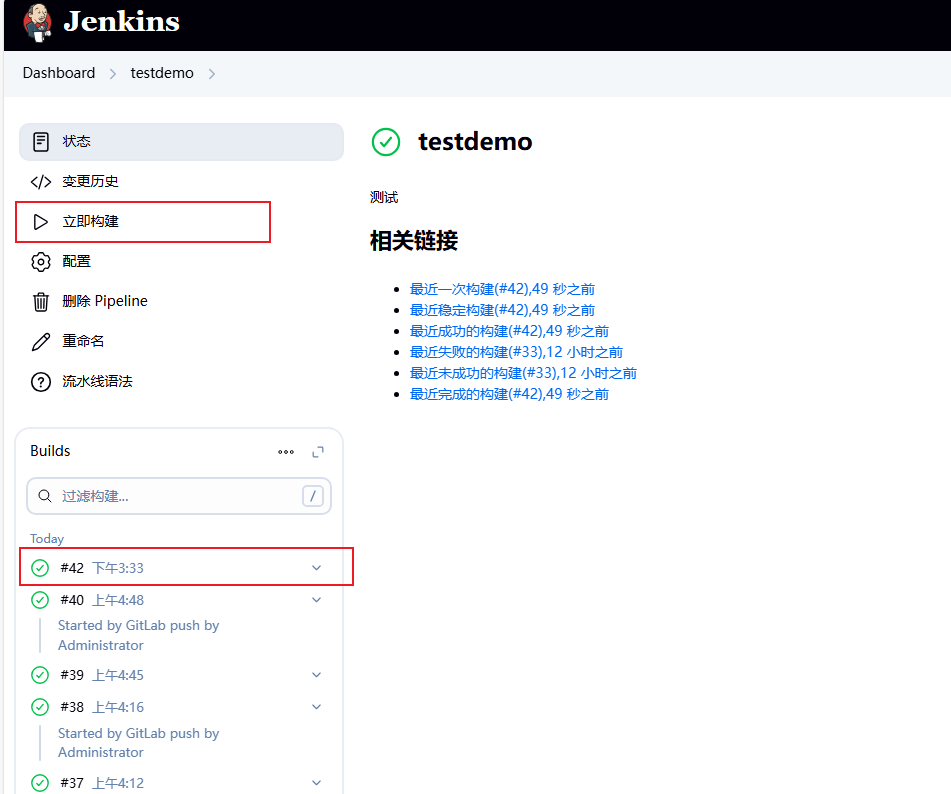Click success icon of build #40

[x=40, y=600]
